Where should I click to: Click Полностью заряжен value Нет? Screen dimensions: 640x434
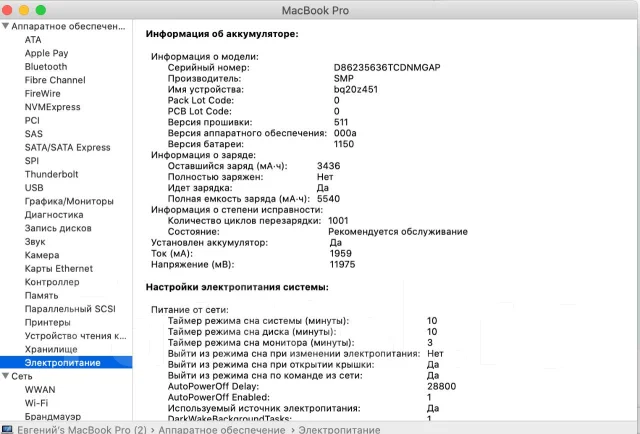(x=325, y=177)
